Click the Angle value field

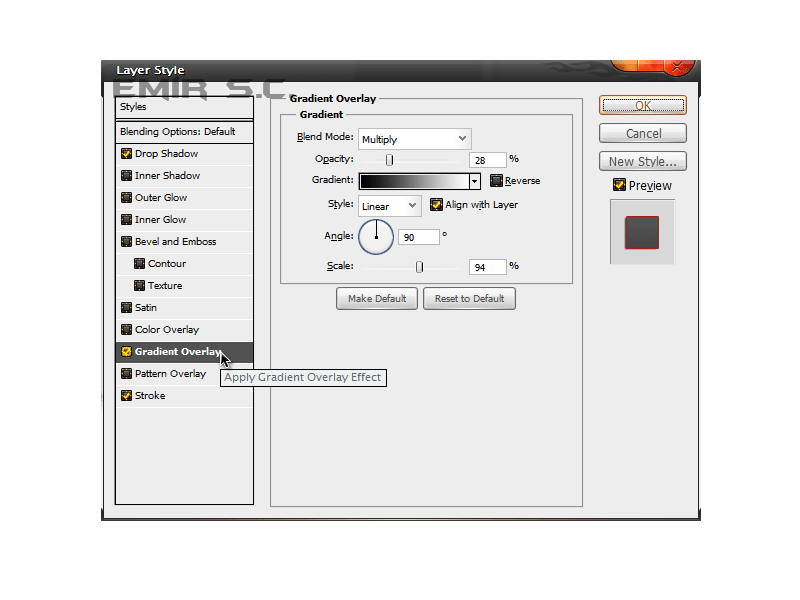point(418,237)
